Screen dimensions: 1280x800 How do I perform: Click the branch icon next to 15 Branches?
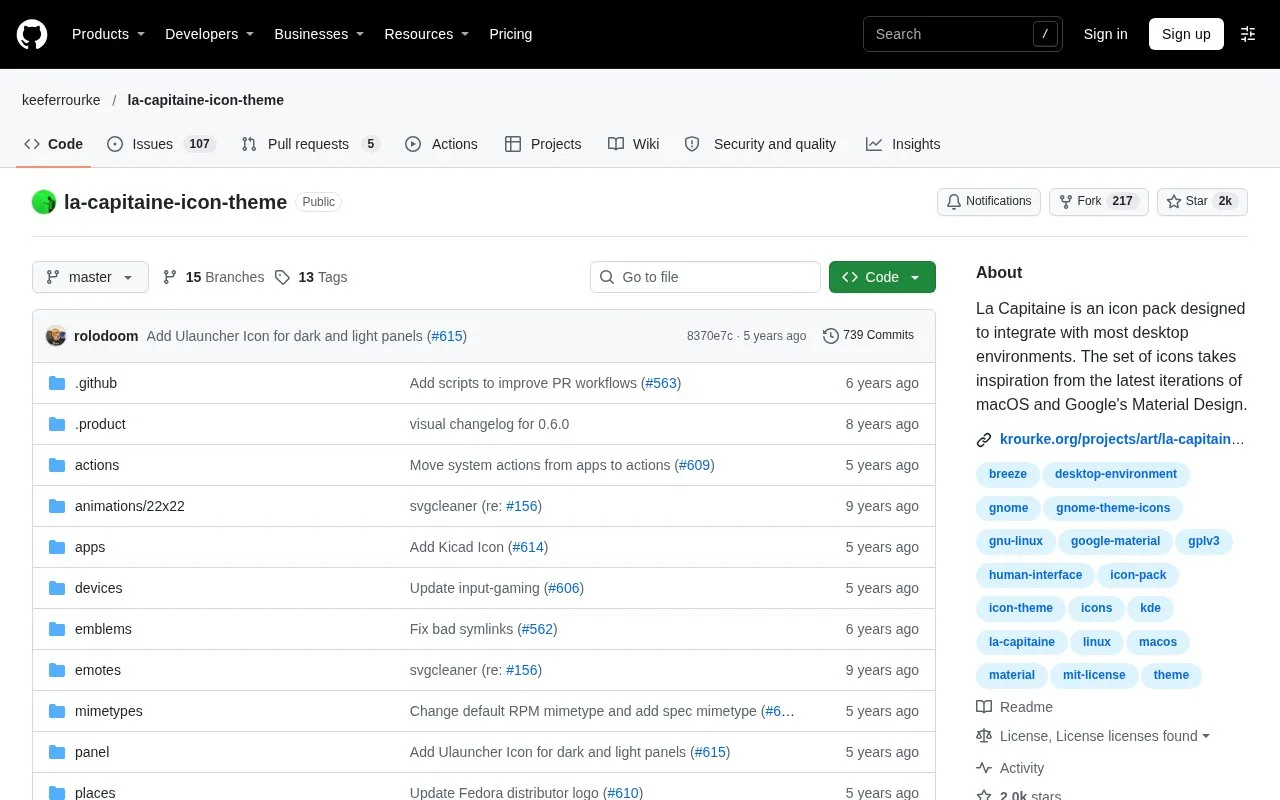tap(170, 277)
